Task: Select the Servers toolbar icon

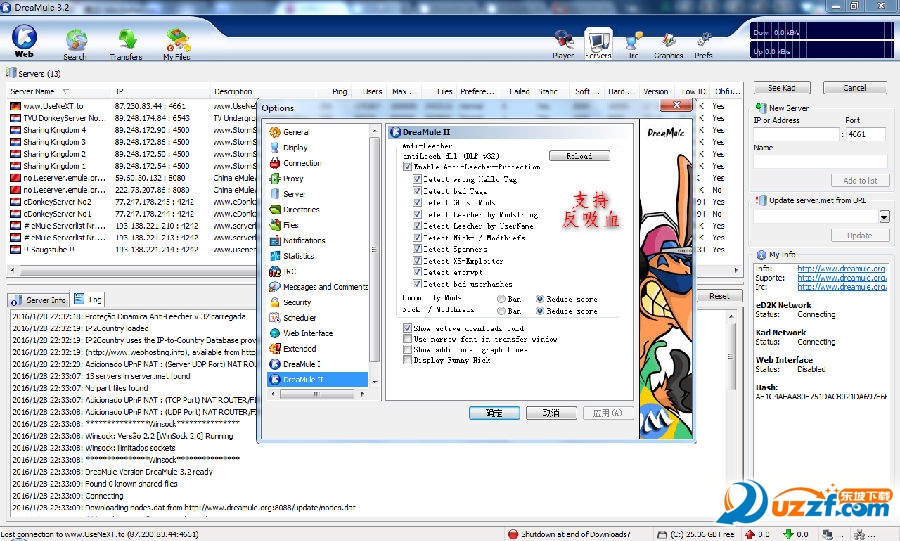Action: coord(598,44)
